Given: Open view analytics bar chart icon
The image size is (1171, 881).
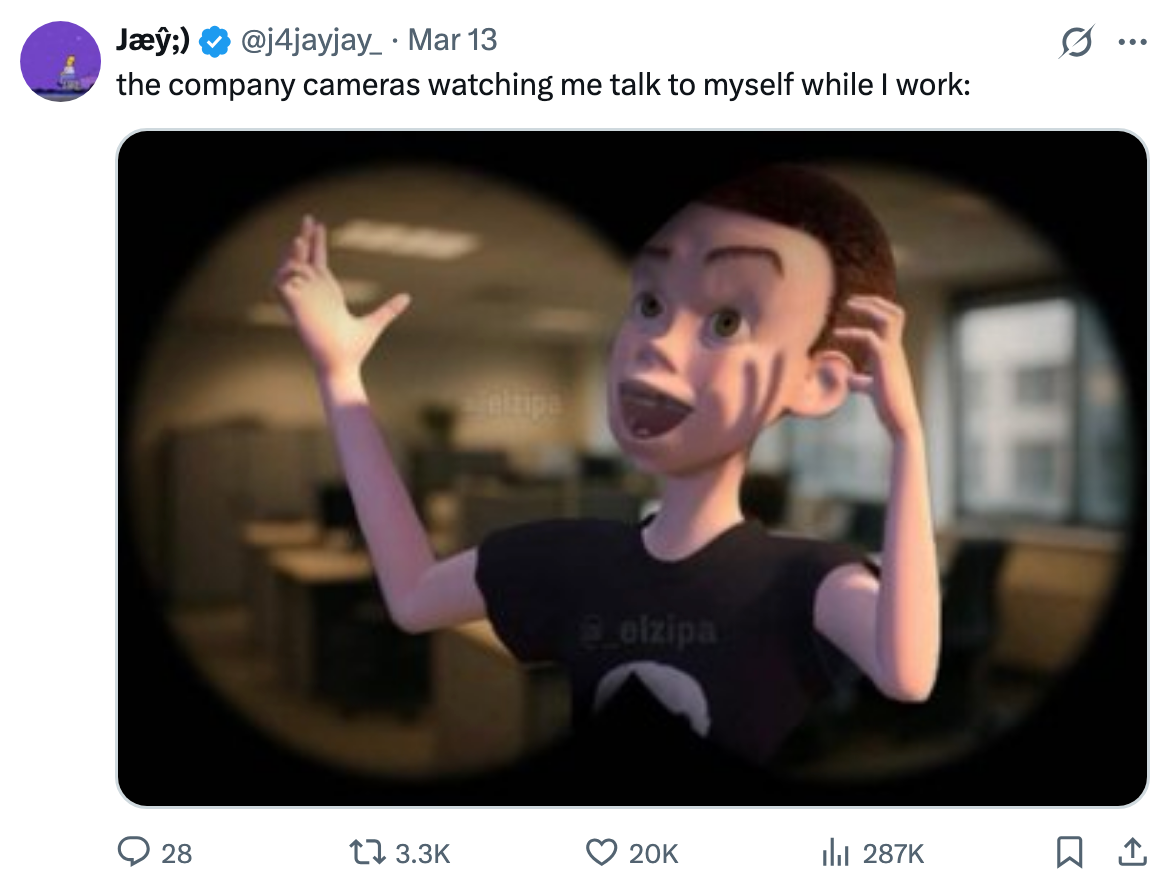Looking at the screenshot, I should point(833,852).
